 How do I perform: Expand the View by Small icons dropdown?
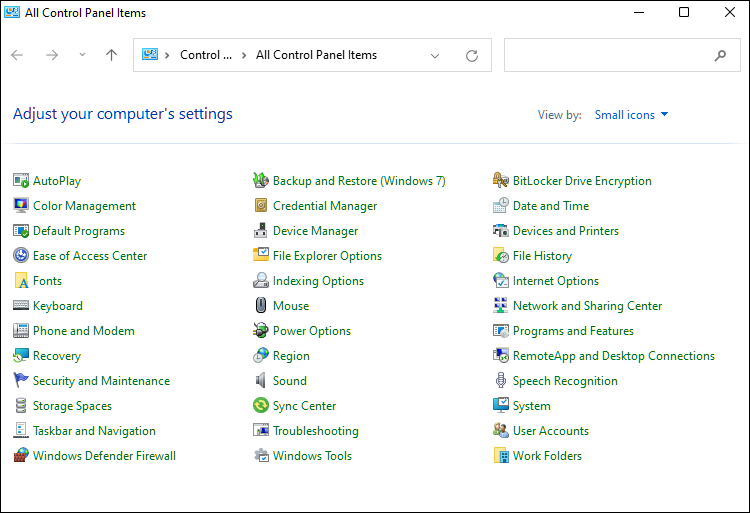pyautogui.click(x=631, y=115)
